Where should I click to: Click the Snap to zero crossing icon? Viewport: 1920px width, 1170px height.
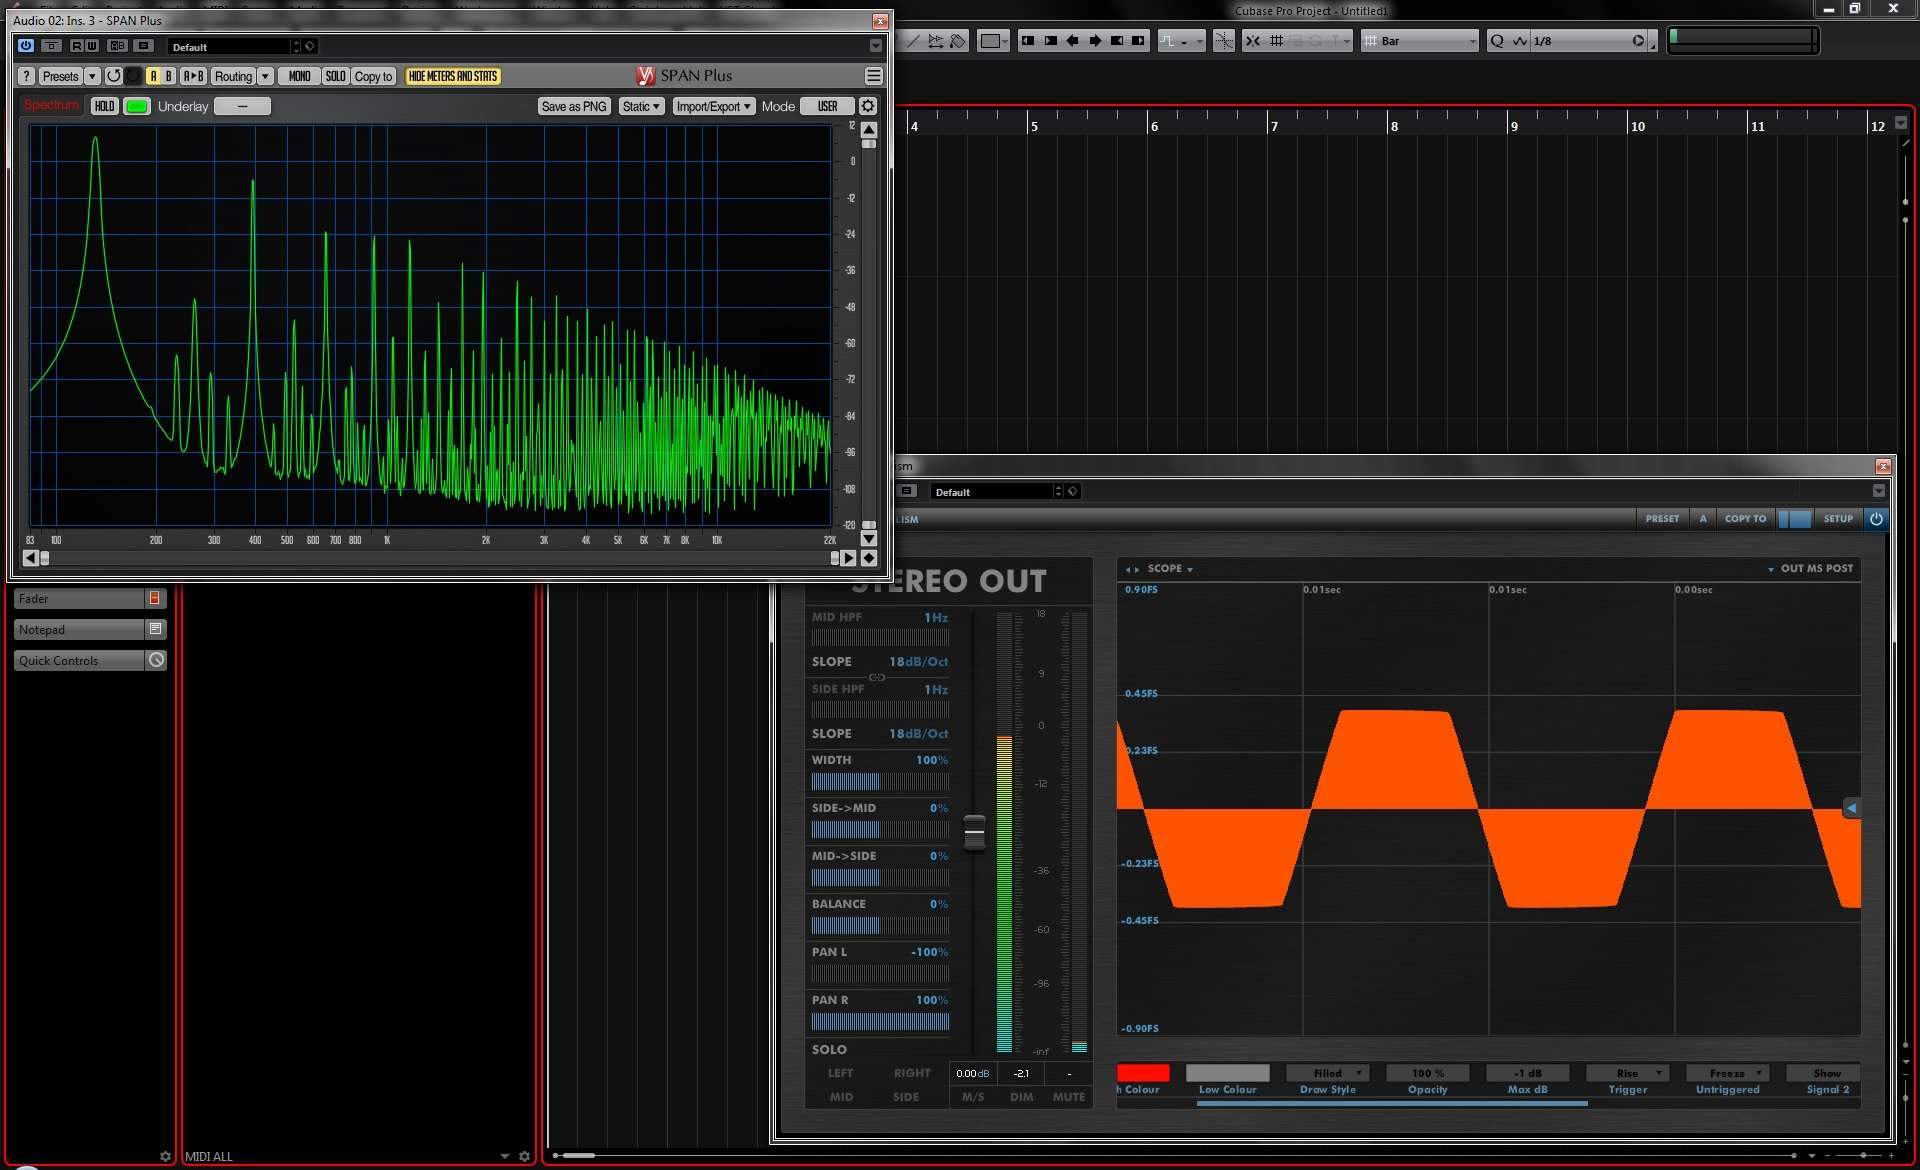(x=1223, y=41)
